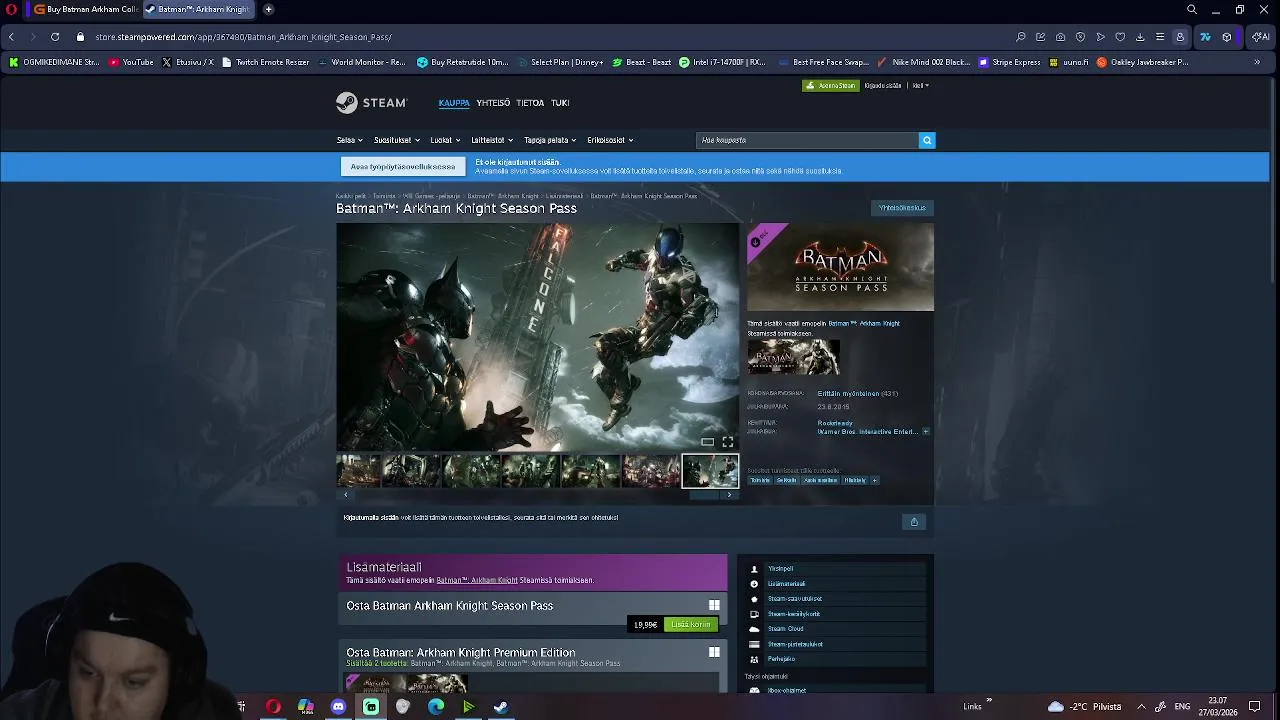Select the last highlighted screenshot thumbnail
The image size is (1280, 720).
pyautogui.click(x=710, y=471)
